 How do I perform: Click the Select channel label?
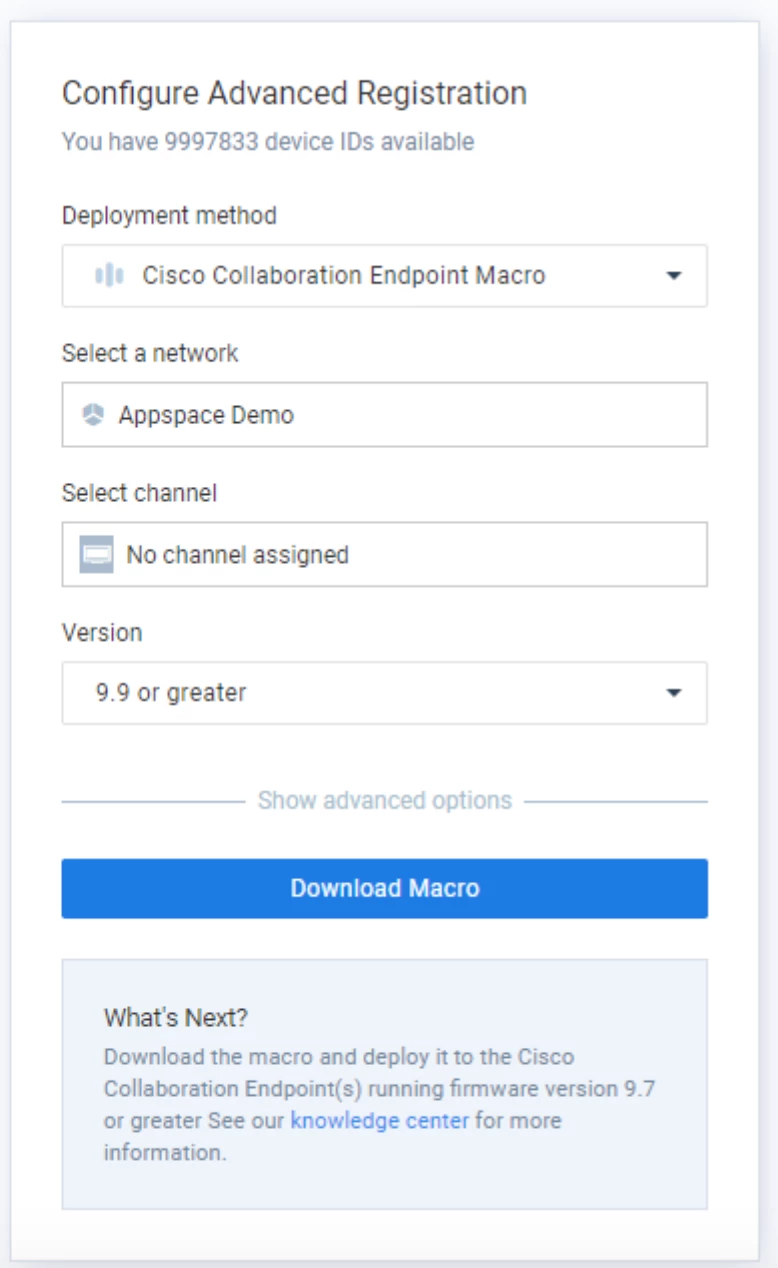coord(139,492)
